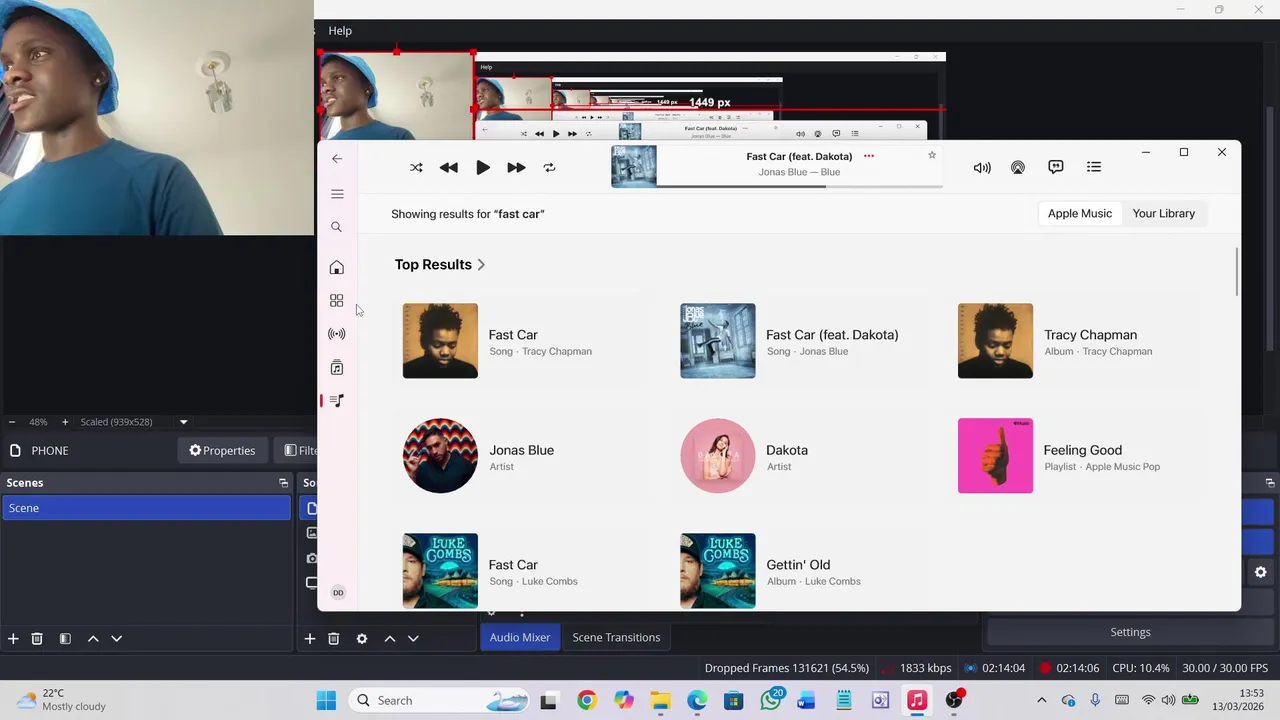Open search from the Apple Music sidebar
Screen dimensions: 1280x720
[337, 227]
